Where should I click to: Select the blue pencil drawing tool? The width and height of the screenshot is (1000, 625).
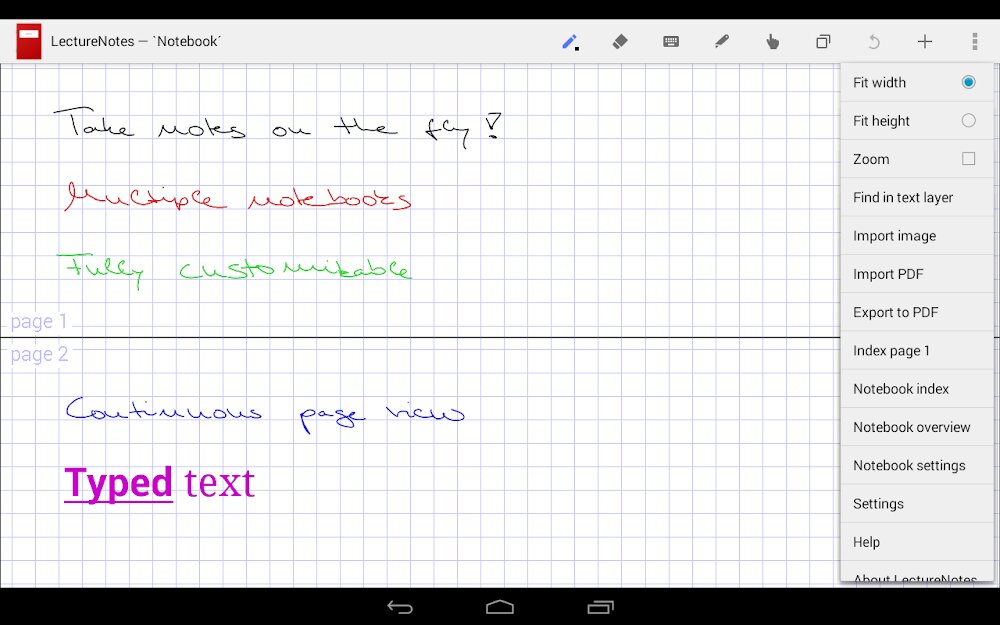pyautogui.click(x=570, y=42)
